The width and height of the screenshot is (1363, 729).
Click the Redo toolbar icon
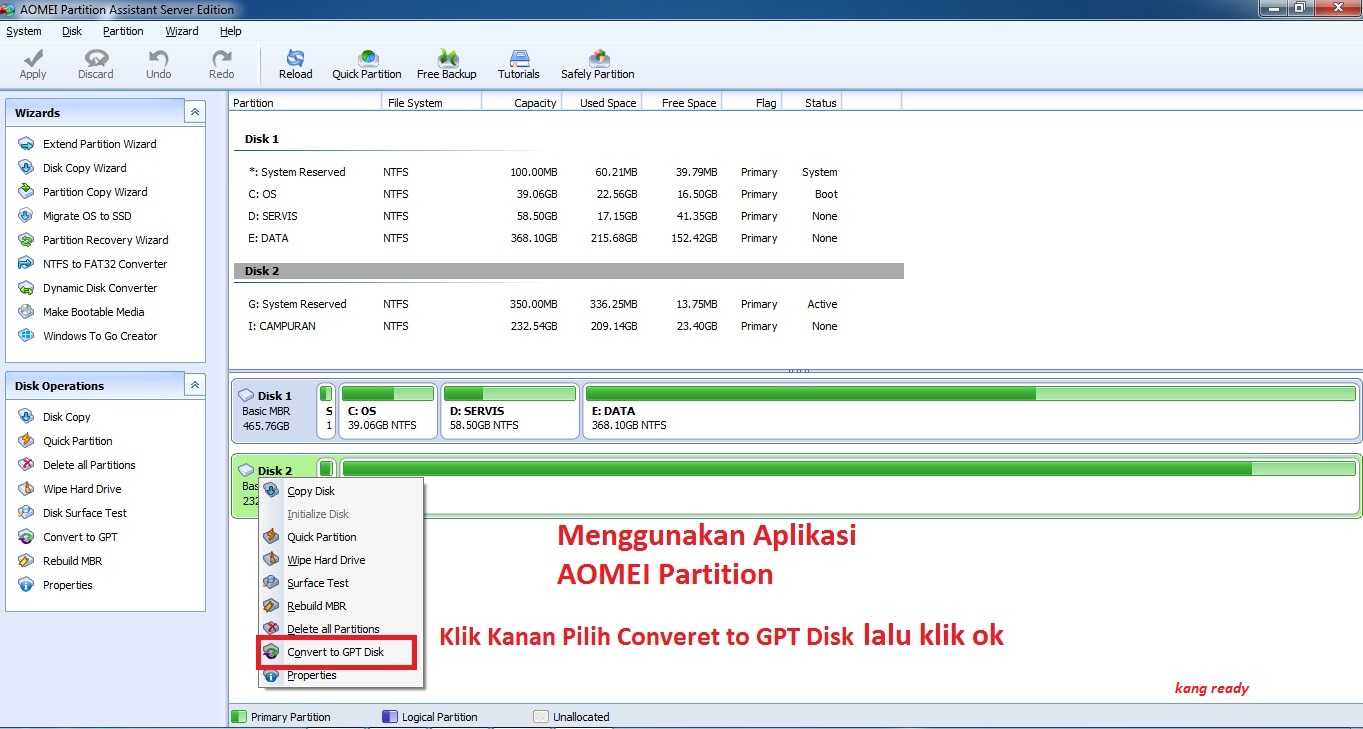[x=221, y=64]
